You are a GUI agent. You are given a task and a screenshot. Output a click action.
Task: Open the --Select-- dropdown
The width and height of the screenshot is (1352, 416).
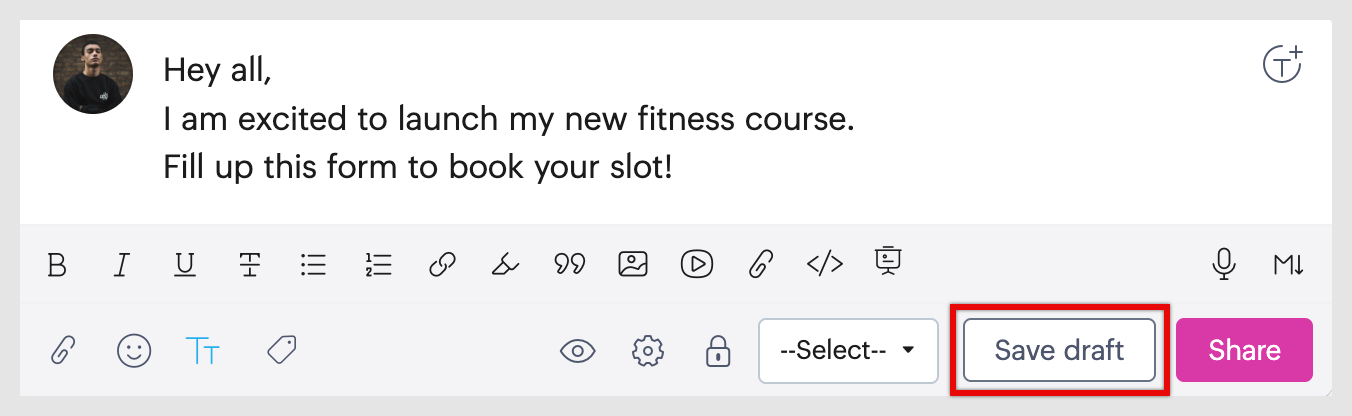848,351
